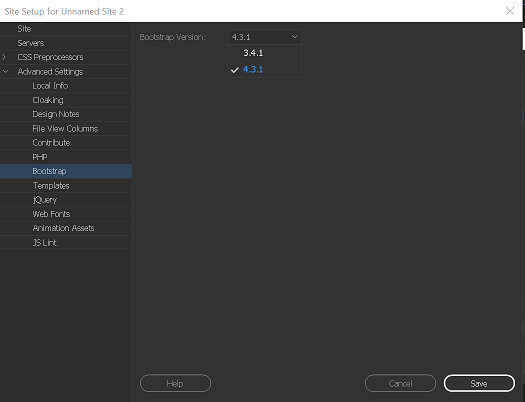Image resolution: width=525 pixels, height=402 pixels.
Task: Open the Bootstrap Version dropdown arrow
Action: coord(294,37)
